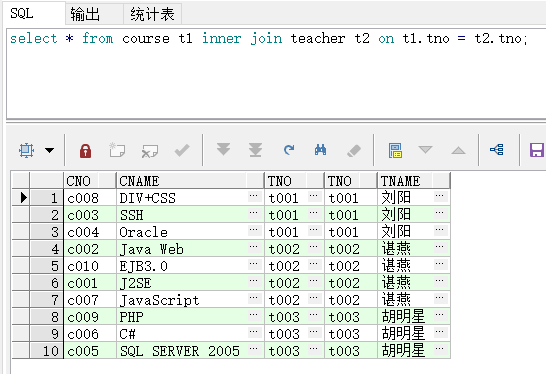
Task: Click inside the SQL query editor text
Action: [268, 38]
